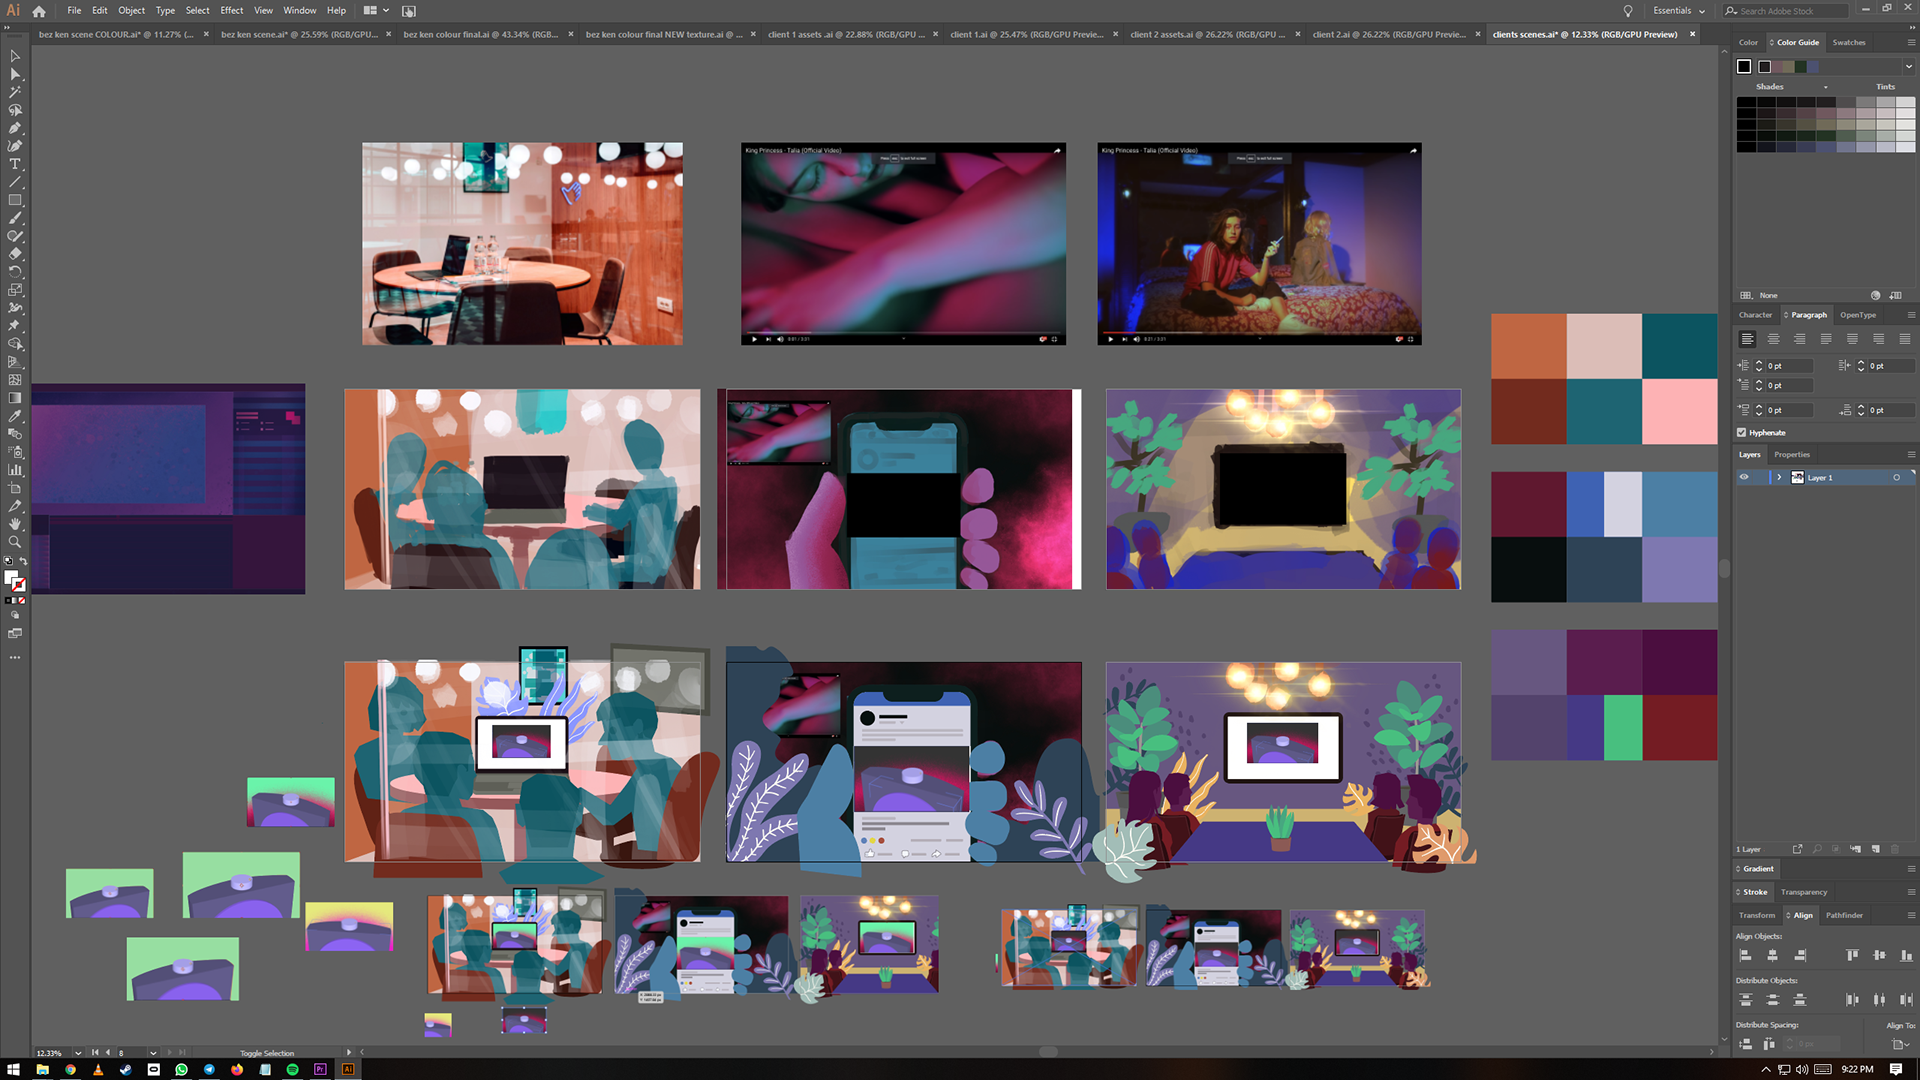Open zoom level dropdown at 12.33%
The image size is (1920, 1080).
pyautogui.click(x=78, y=1052)
